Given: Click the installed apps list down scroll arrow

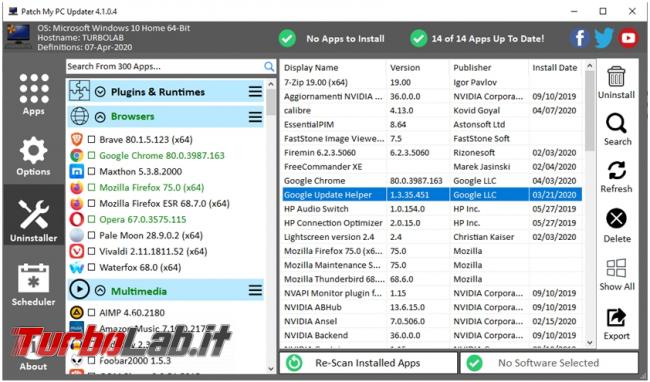Looking at the screenshot, I should (x=589, y=343).
